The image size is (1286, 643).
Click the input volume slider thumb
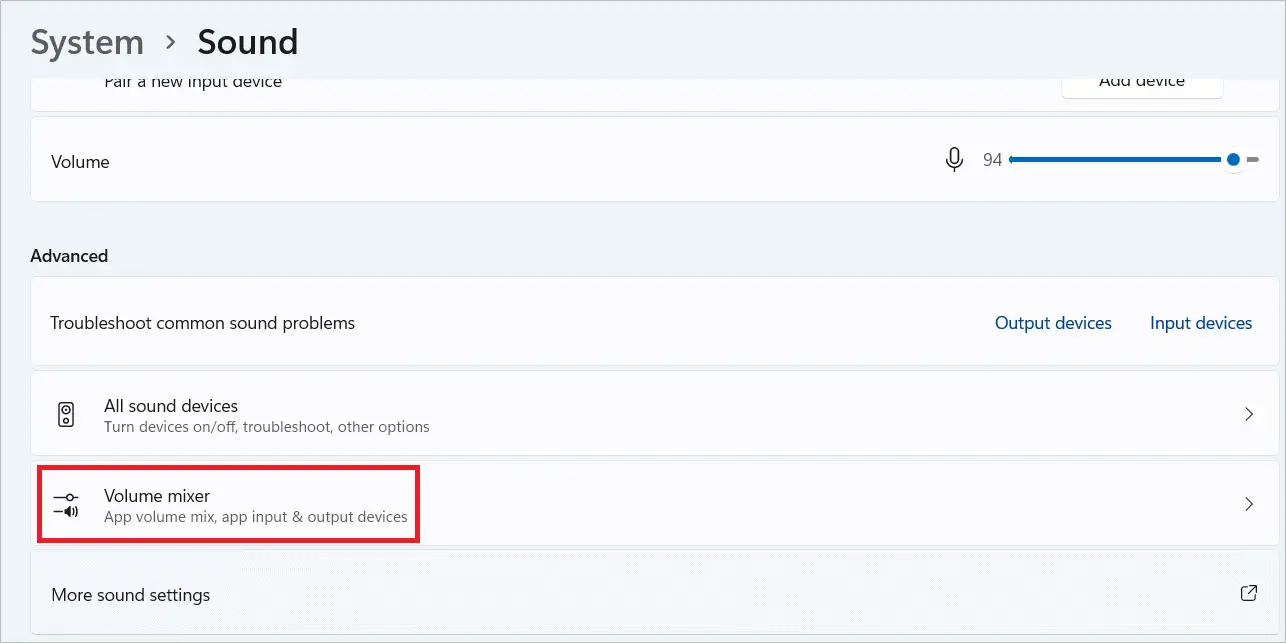pyautogui.click(x=1233, y=160)
